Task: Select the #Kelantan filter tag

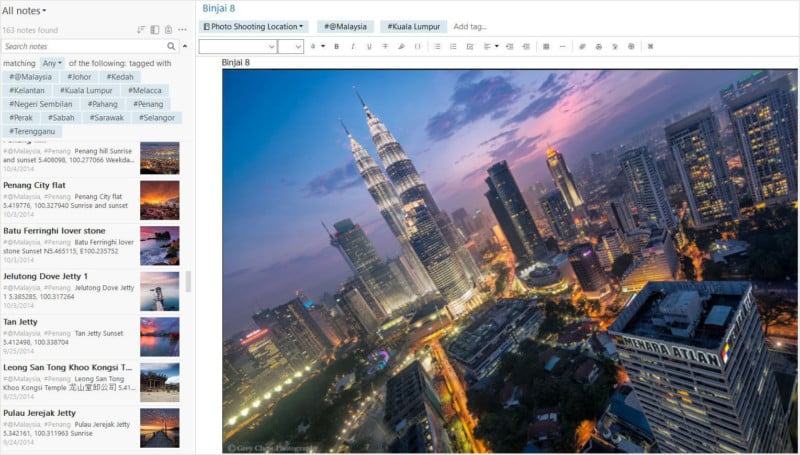Action: (27, 90)
